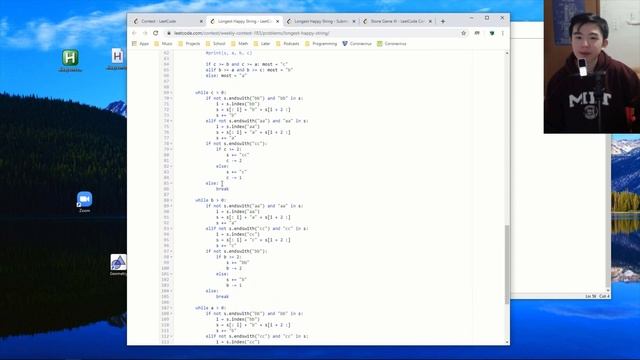Click the 'while b > 0:' code line

tap(211, 200)
